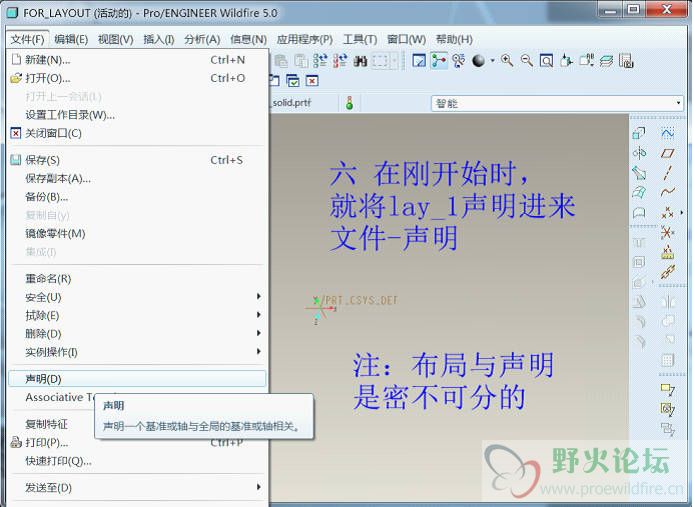Open the 信息(N) menu
This screenshot has height=507, width=693.
coord(248,39)
